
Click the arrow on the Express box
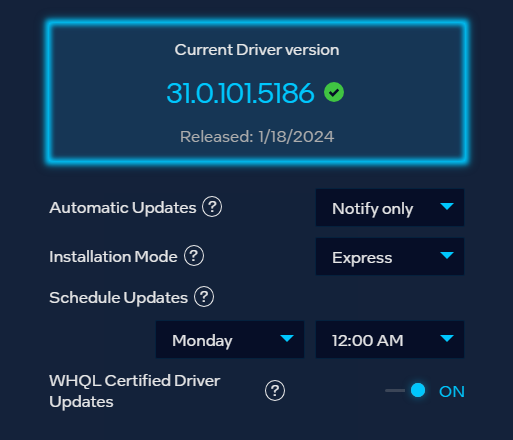coord(447,256)
